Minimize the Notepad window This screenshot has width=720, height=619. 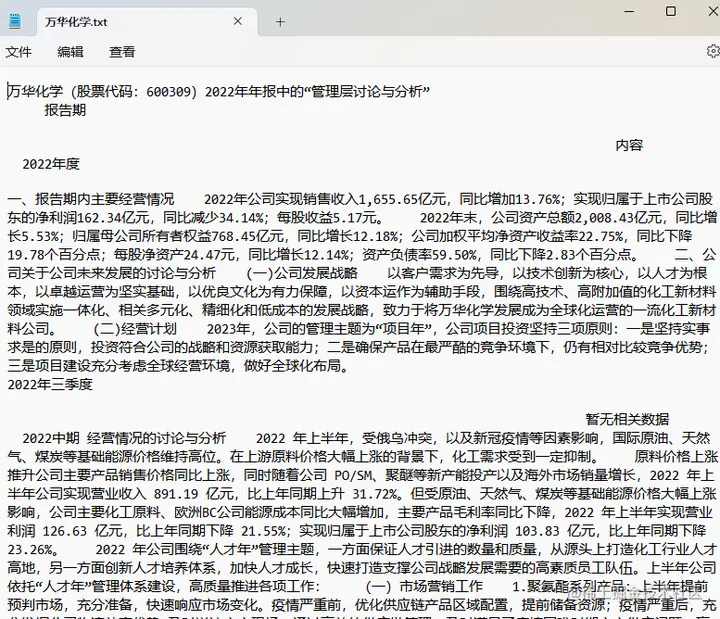(629, 11)
